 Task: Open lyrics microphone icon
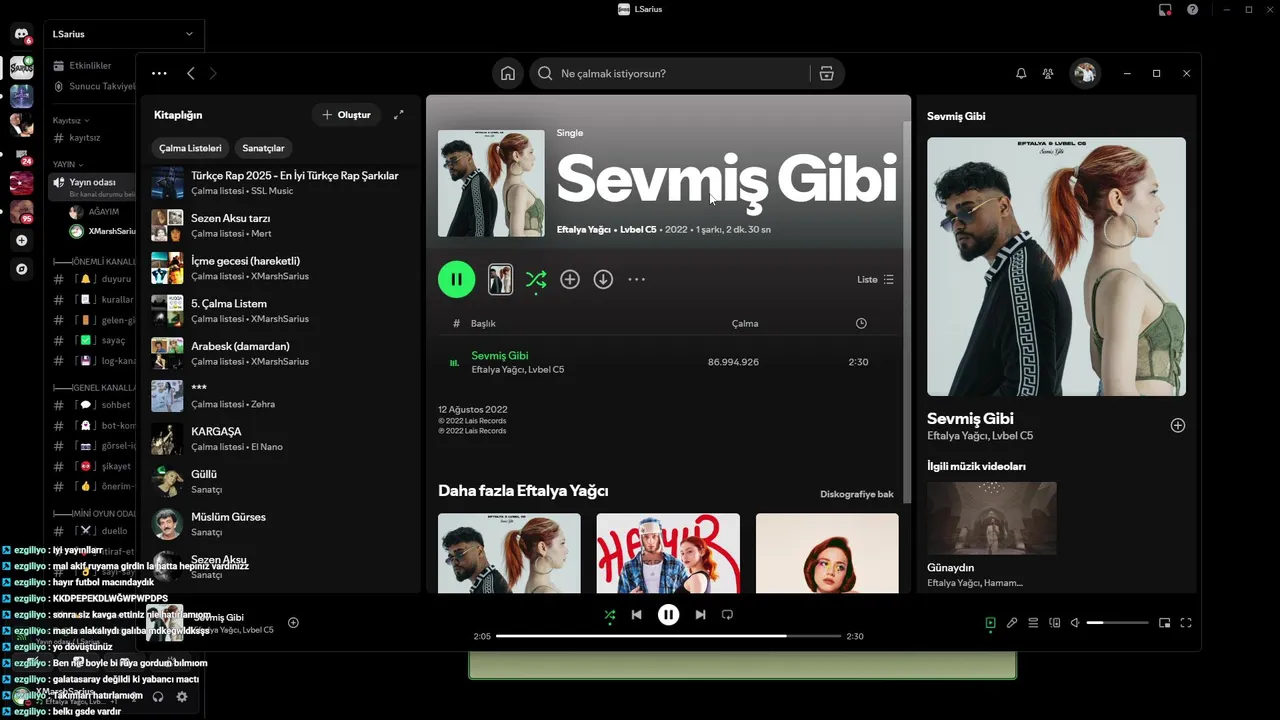pos(1012,623)
